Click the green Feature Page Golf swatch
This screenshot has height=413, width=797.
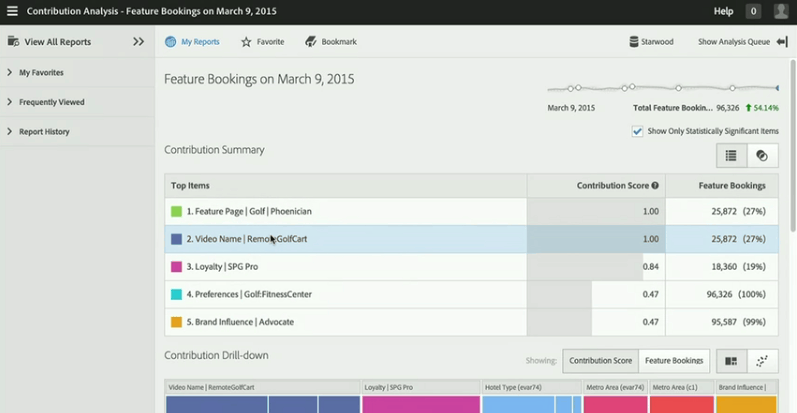176,212
